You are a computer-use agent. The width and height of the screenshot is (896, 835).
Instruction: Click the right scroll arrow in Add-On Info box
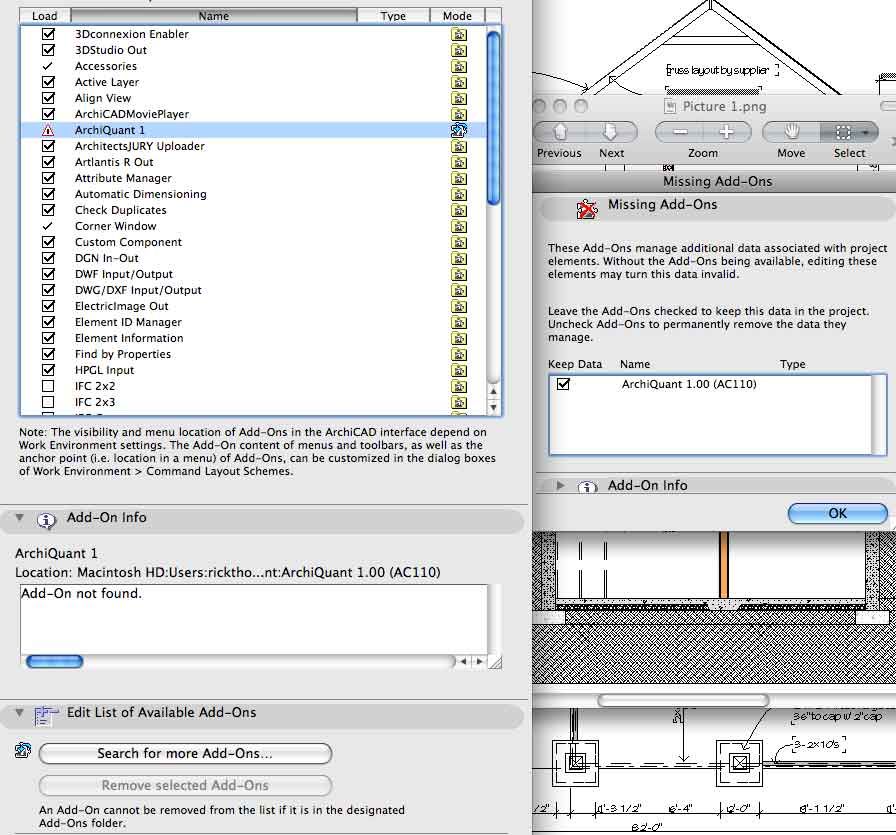tap(479, 661)
